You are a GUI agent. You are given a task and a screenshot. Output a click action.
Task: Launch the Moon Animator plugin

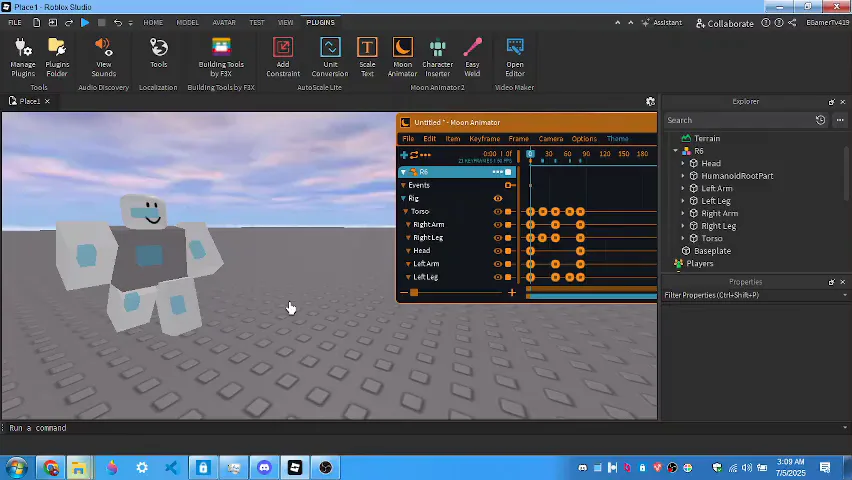(403, 57)
